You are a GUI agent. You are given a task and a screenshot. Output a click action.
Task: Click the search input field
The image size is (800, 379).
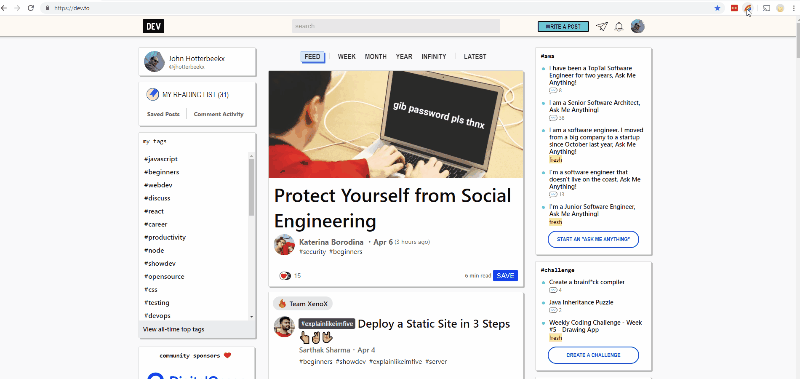(396, 26)
